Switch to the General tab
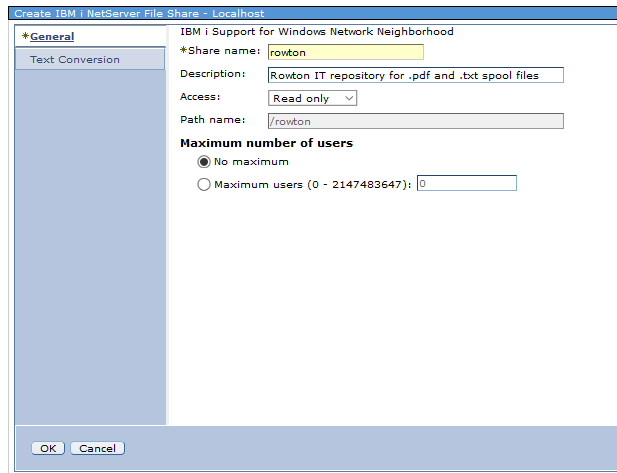 52,37
